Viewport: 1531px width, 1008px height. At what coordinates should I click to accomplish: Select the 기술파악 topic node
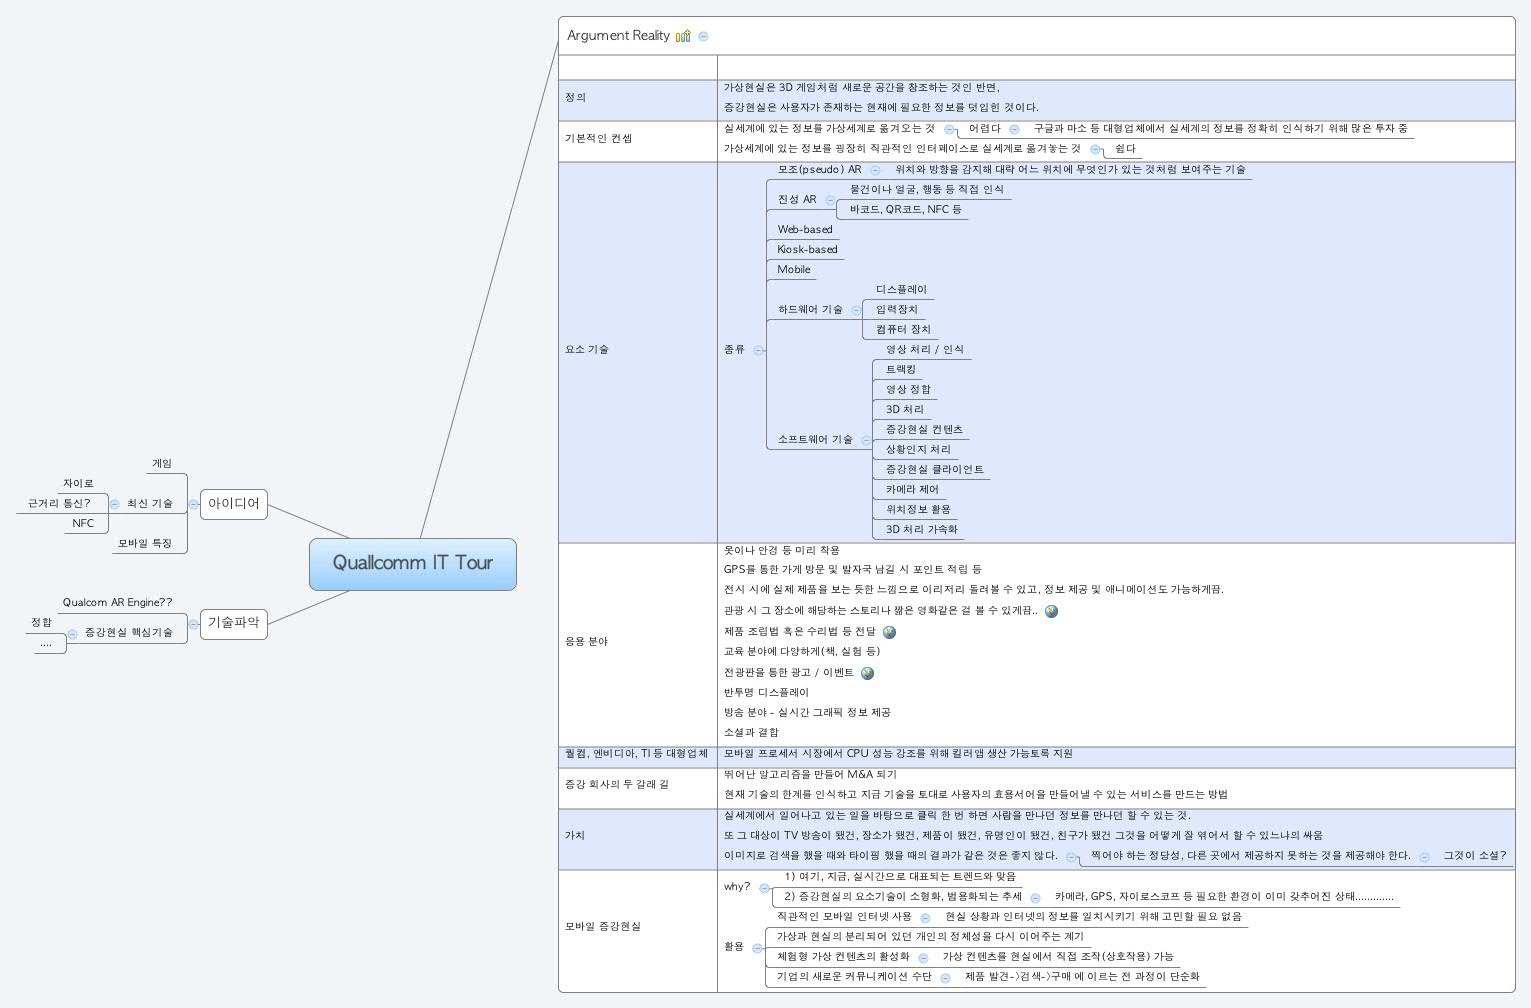point(233,623)
